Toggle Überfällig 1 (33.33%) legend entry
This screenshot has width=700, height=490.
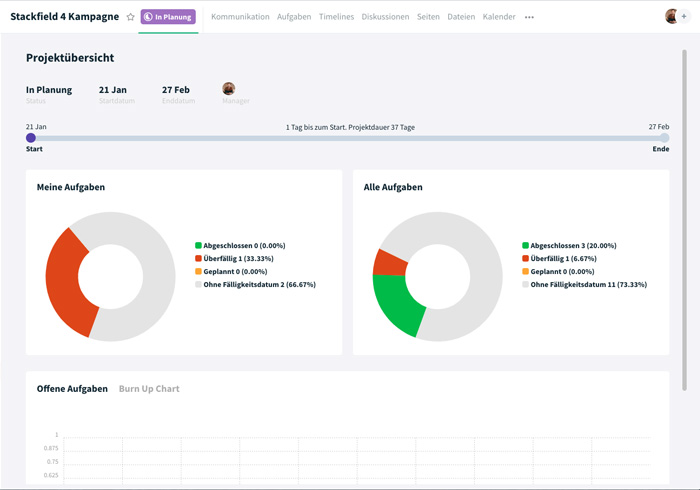234,258
